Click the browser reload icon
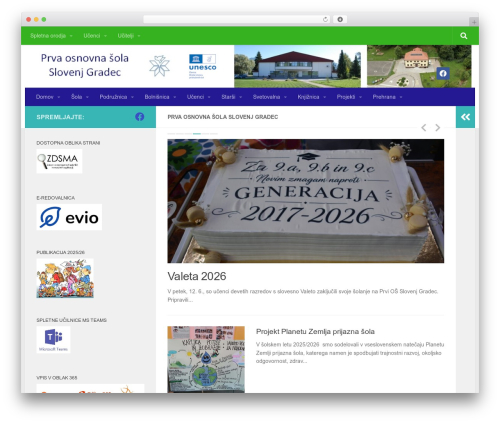 point(325,20)
